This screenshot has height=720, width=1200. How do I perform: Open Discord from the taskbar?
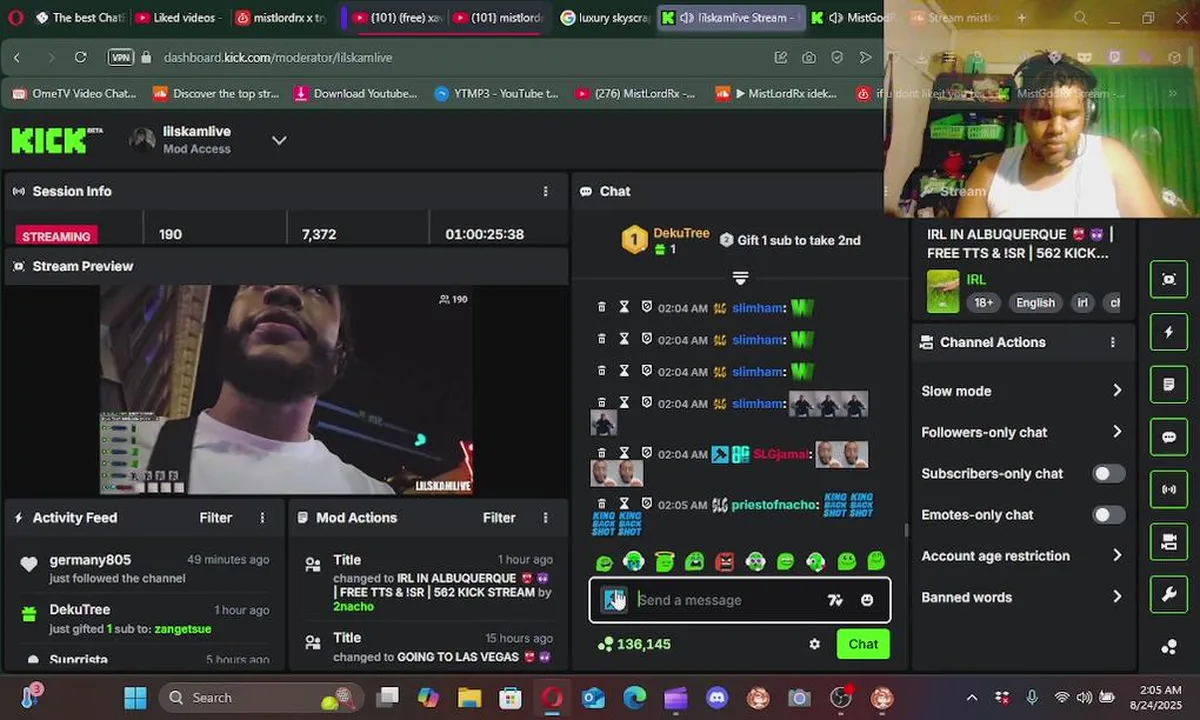point(716,698)
